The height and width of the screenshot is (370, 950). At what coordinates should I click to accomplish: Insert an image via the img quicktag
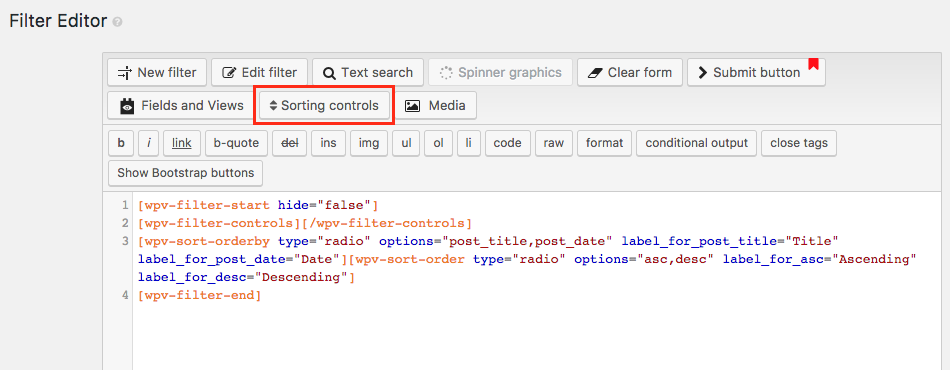pos(369,144)
